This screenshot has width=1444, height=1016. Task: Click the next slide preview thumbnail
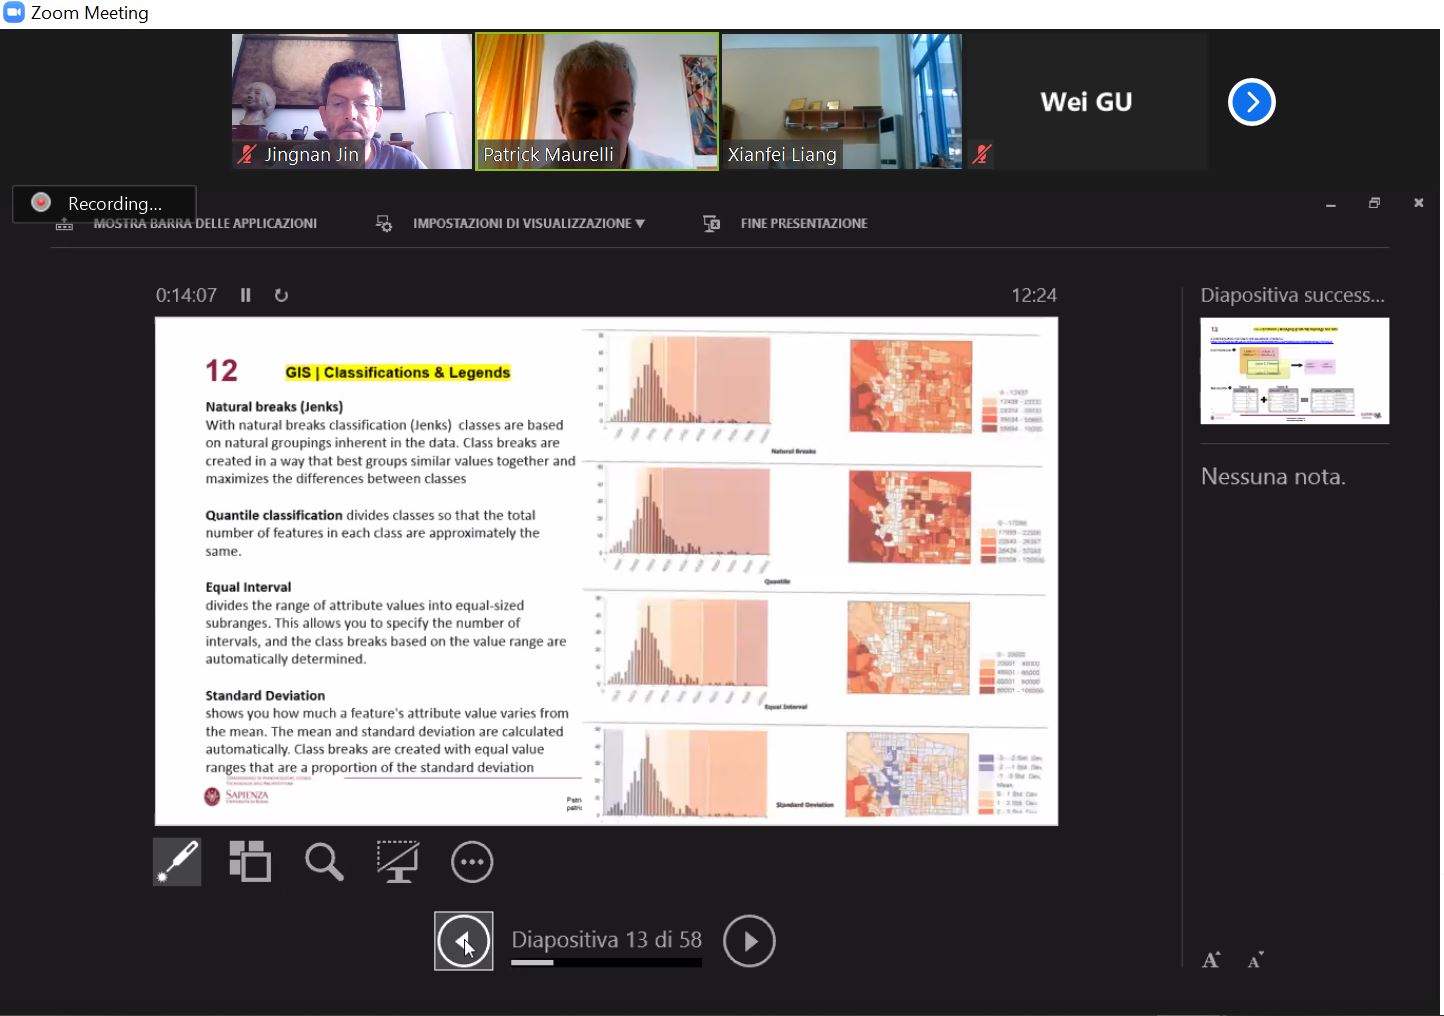click(x=1294, y=371)
